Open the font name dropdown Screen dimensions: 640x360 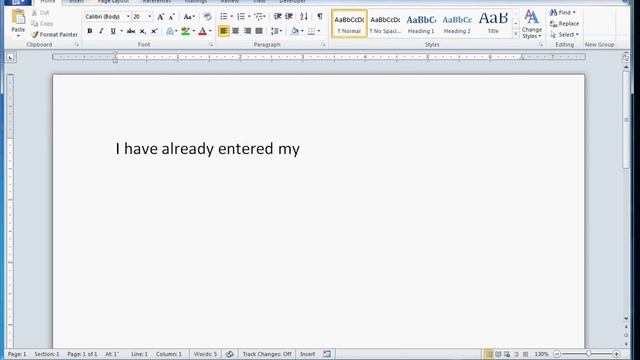[x=128, y=17]
